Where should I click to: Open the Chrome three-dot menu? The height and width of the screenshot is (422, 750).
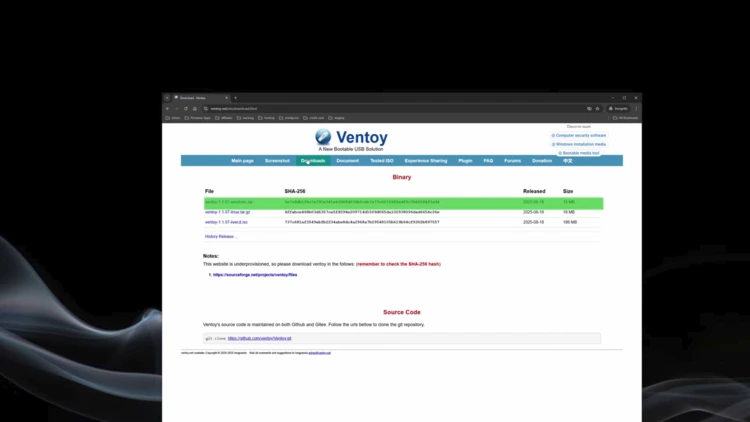(636, 109)
